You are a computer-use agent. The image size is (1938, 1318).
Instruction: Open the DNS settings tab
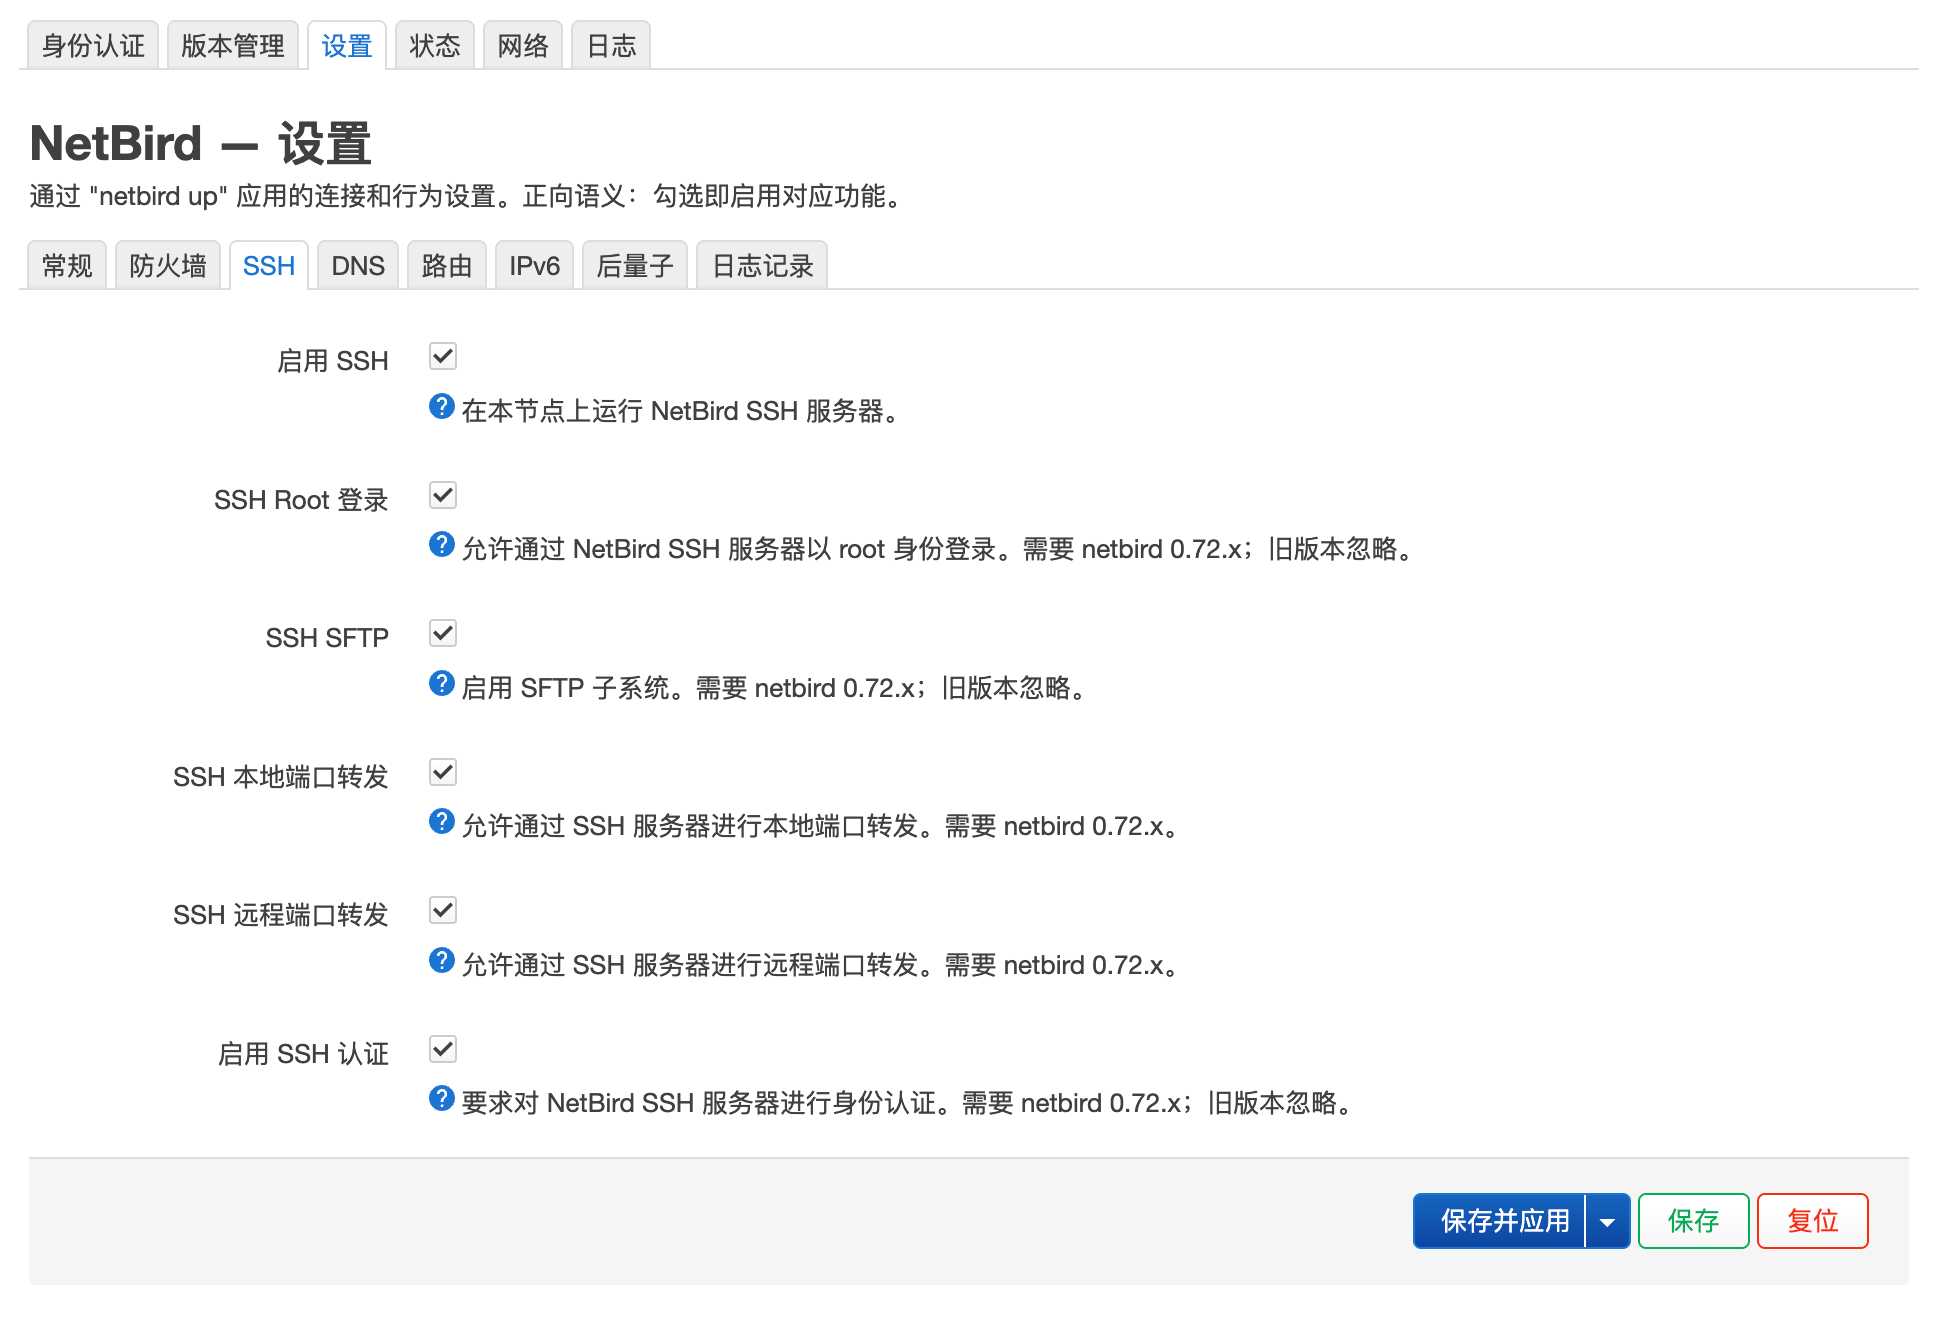[358, 265]
